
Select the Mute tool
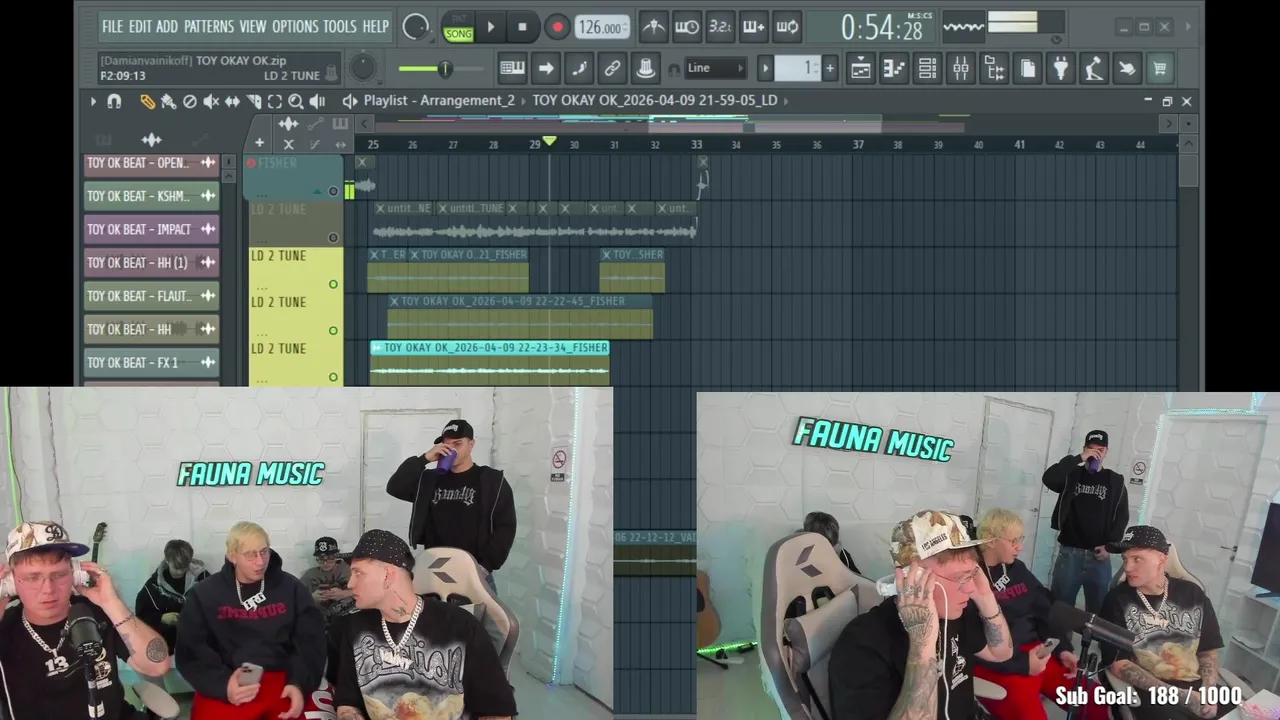(211, 101)
